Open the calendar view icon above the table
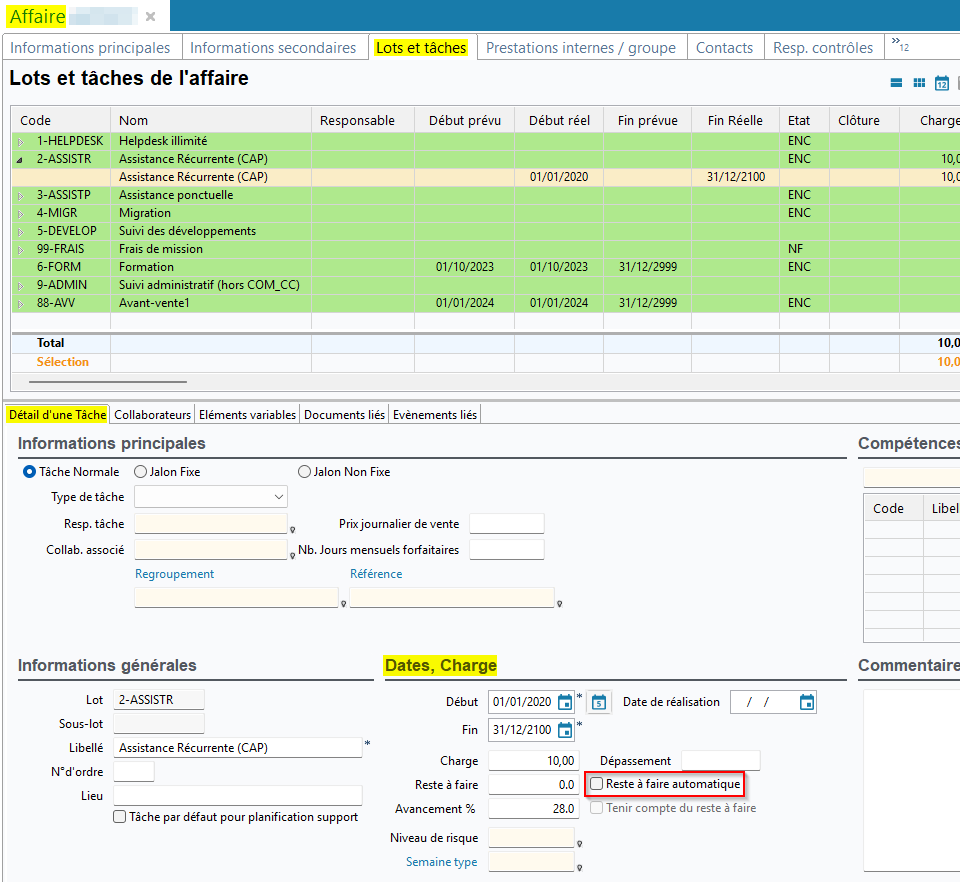Viewport: 960px width, 882px height. 942,83
